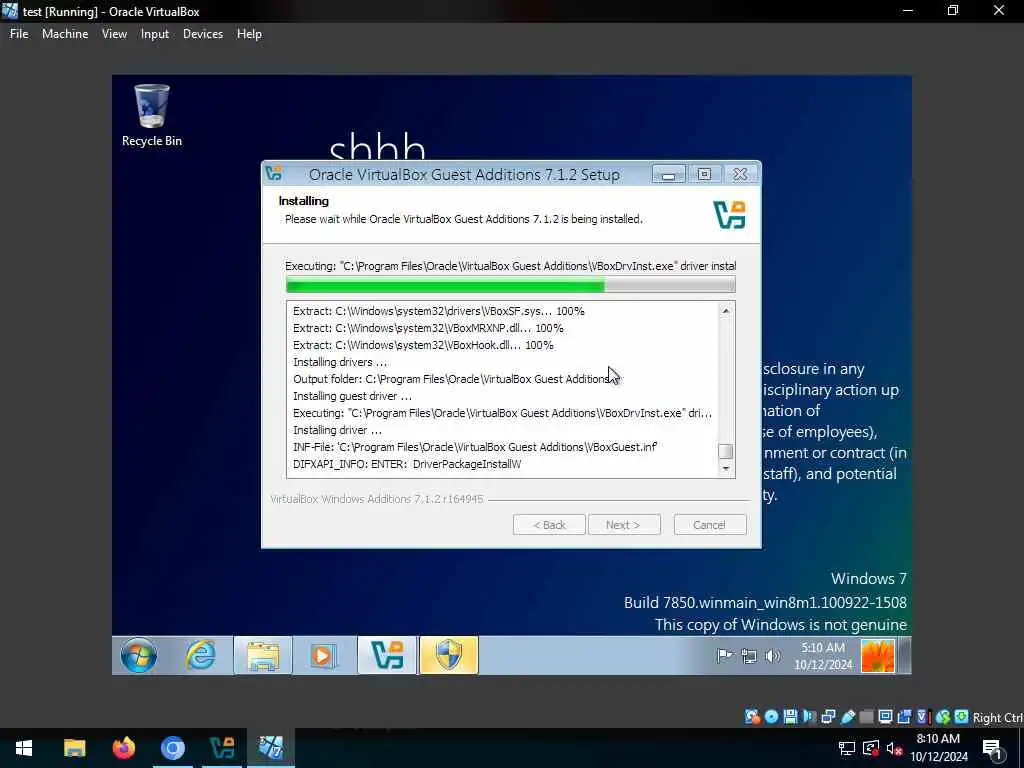Image resolution: width=1024 pixels, height=768 pixels.
Task: Select the 'Installing drivers ...' log line
Action: [340, 362]
